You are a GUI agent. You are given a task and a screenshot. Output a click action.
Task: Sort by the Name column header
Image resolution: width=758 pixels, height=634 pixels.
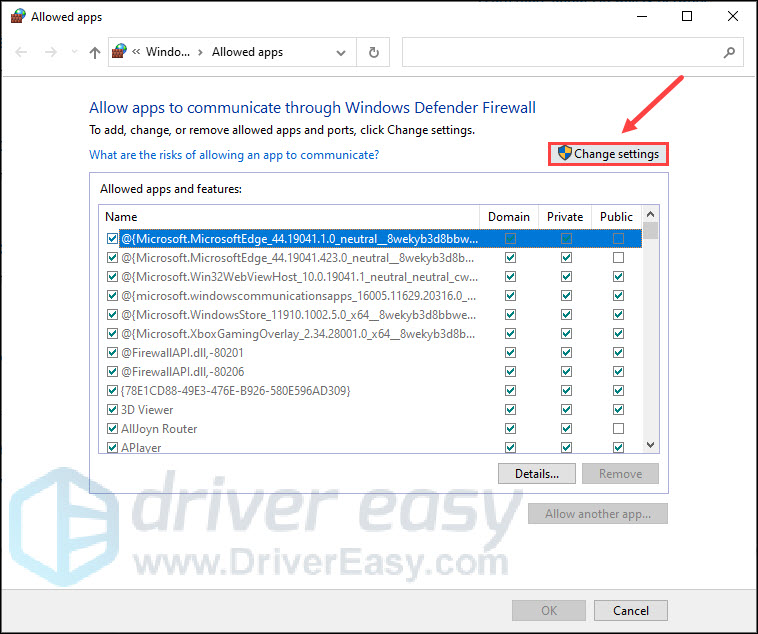(x=289, y=217)
